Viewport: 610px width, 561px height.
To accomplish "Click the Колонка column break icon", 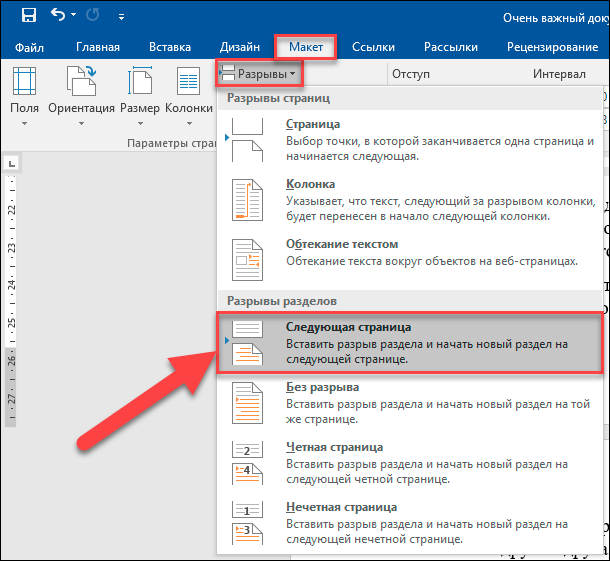I will pyautogui.click(x=247, y=200).
